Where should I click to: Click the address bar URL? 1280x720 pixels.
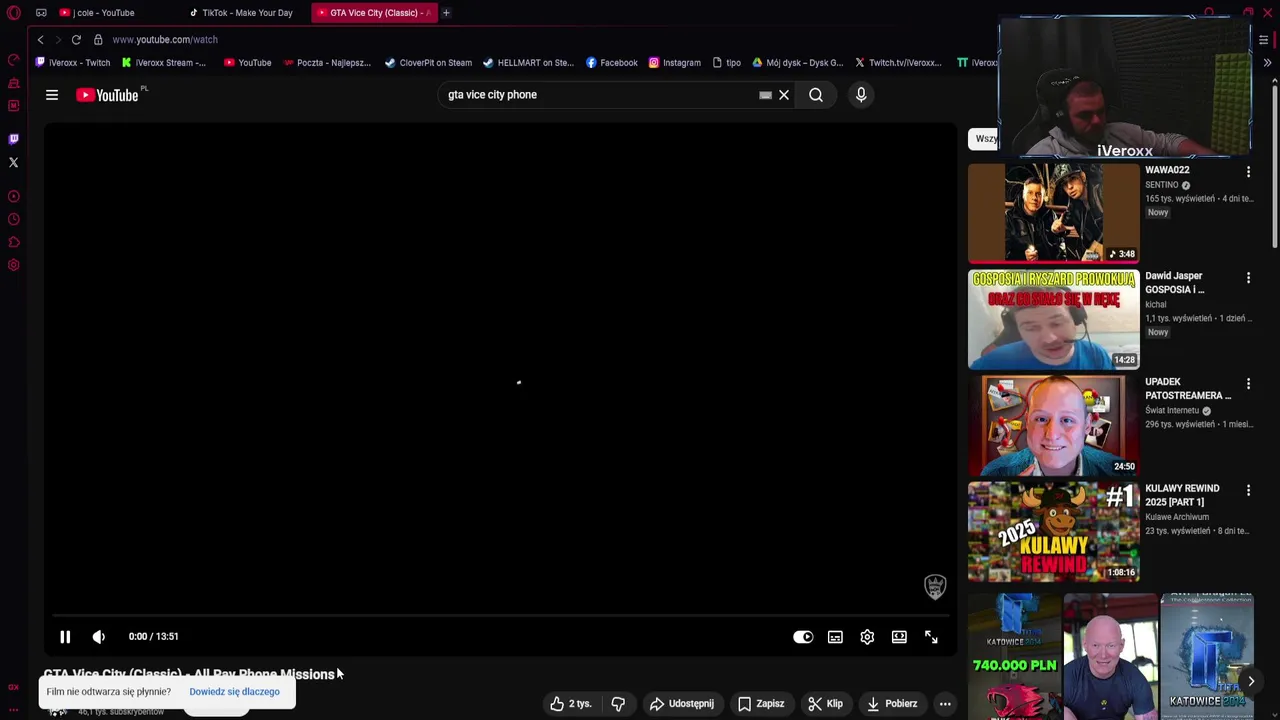pos(165,40)
